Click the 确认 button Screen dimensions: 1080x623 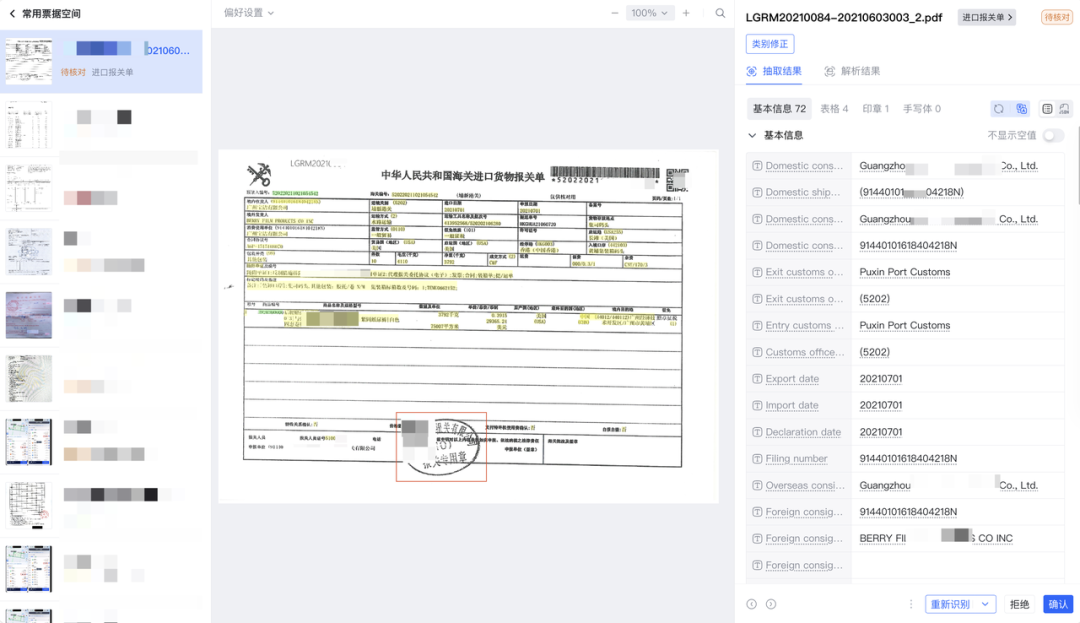[x=1057, y=604]
